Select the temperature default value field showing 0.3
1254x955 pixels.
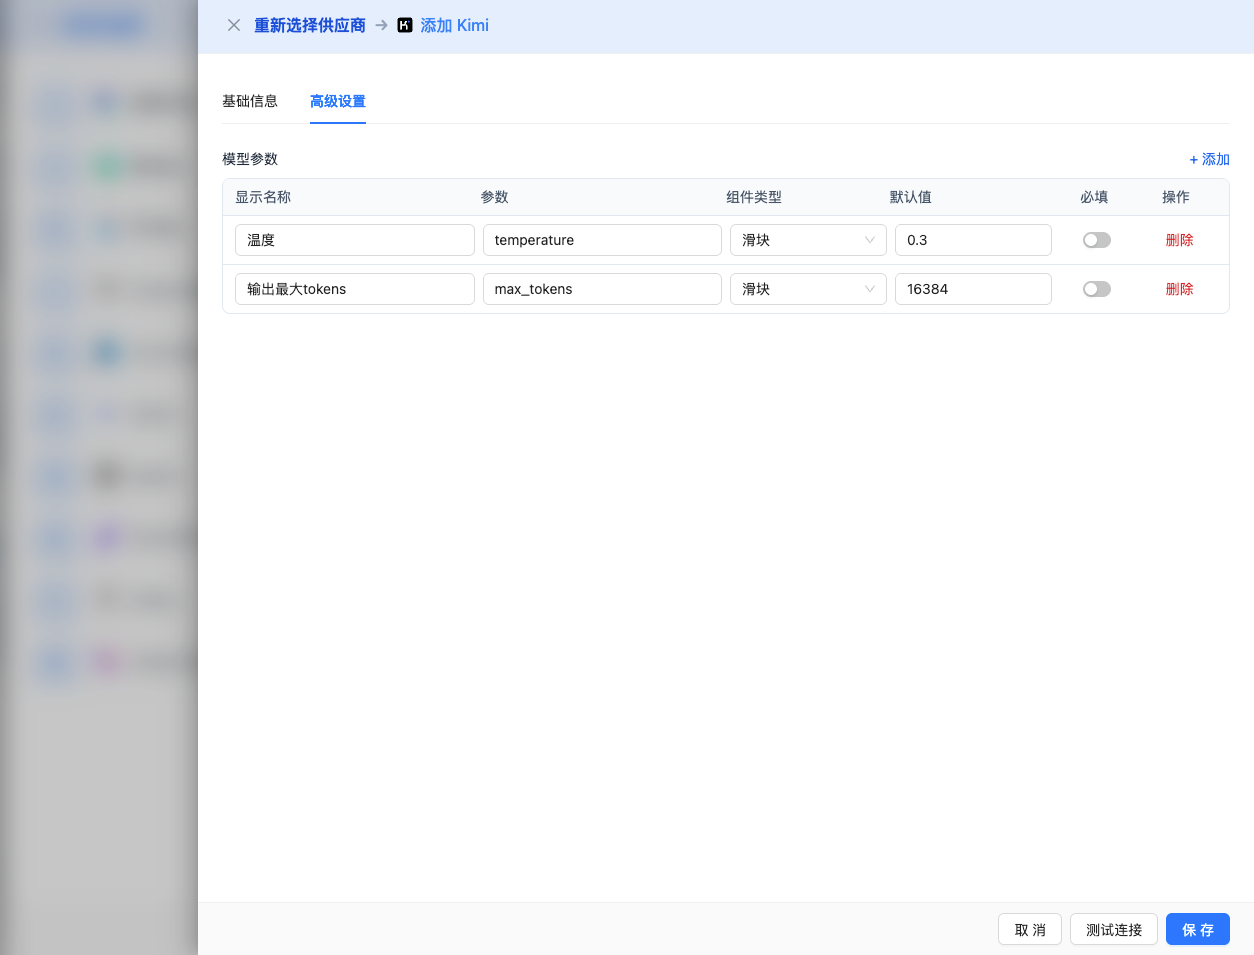(973, 239)
